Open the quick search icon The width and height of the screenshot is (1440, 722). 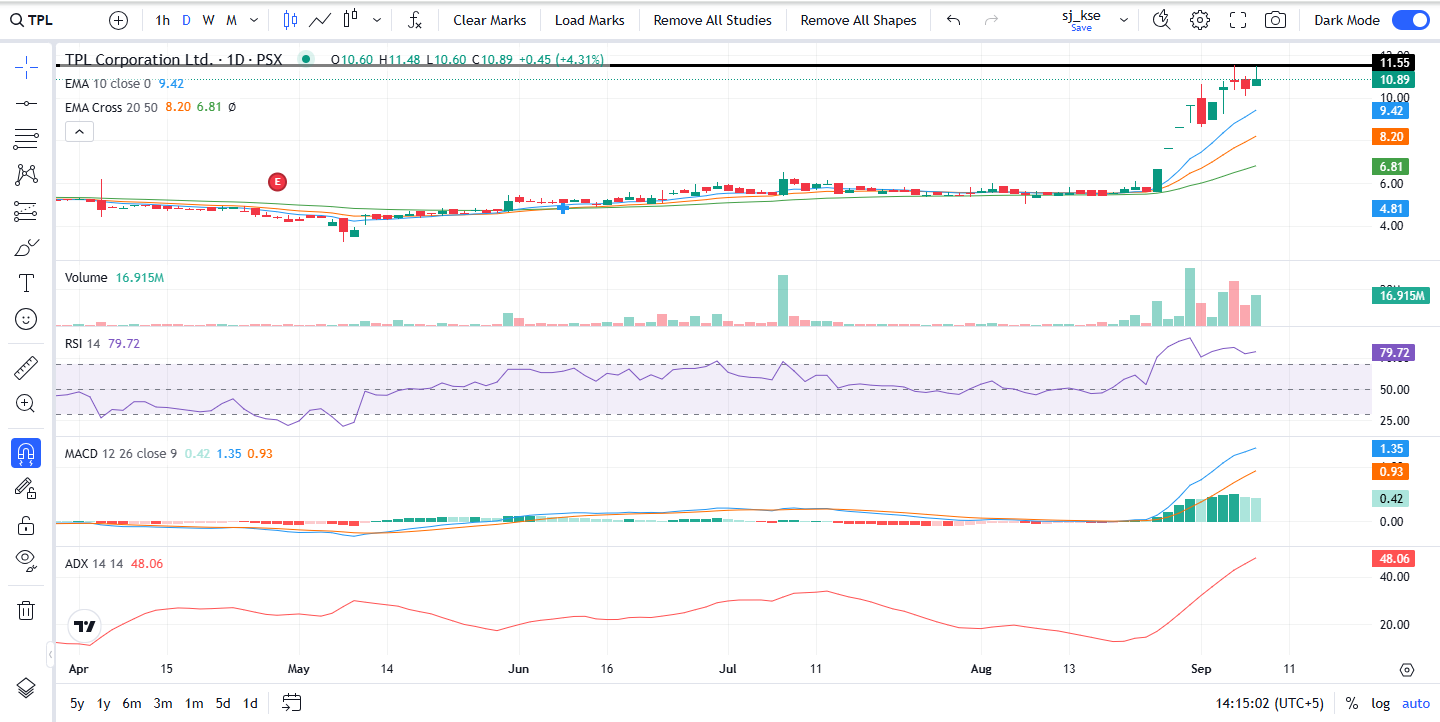pos(1161,20)
